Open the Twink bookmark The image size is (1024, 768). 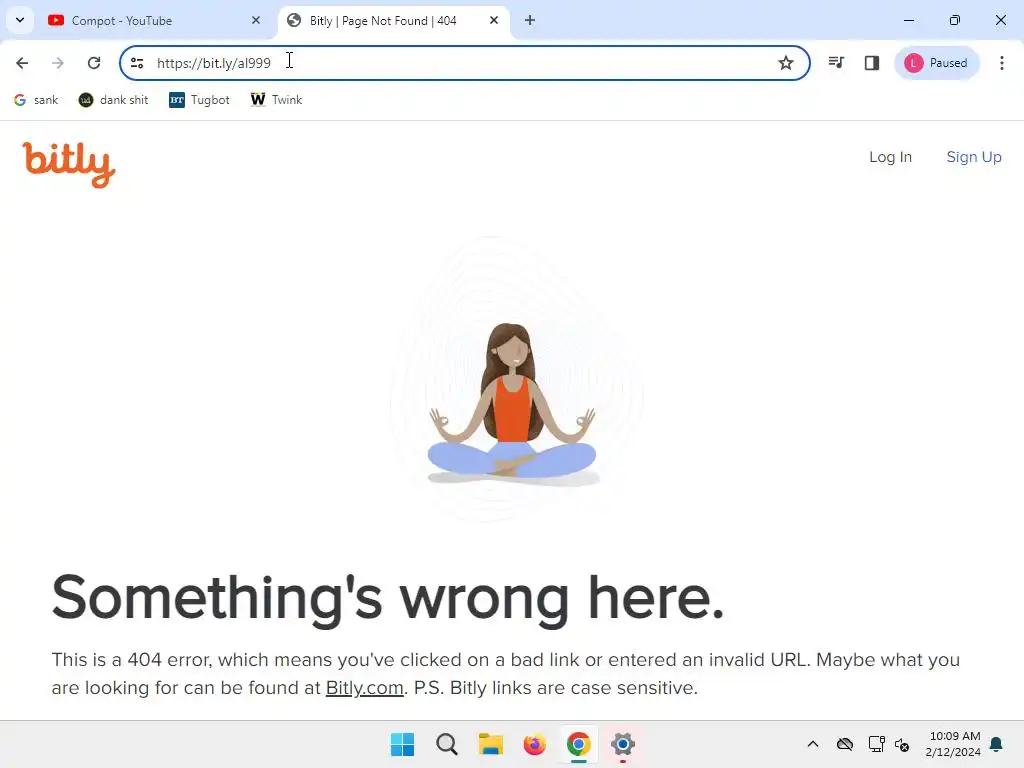click(x=276, y=100)
